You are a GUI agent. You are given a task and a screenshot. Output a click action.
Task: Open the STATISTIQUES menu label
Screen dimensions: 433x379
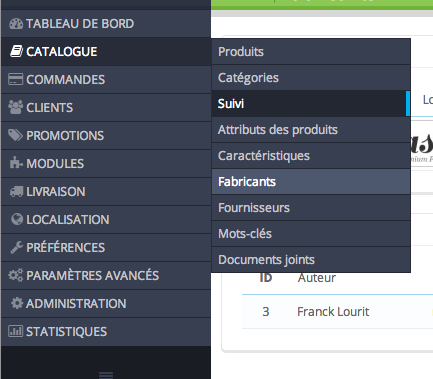point(67,332)
